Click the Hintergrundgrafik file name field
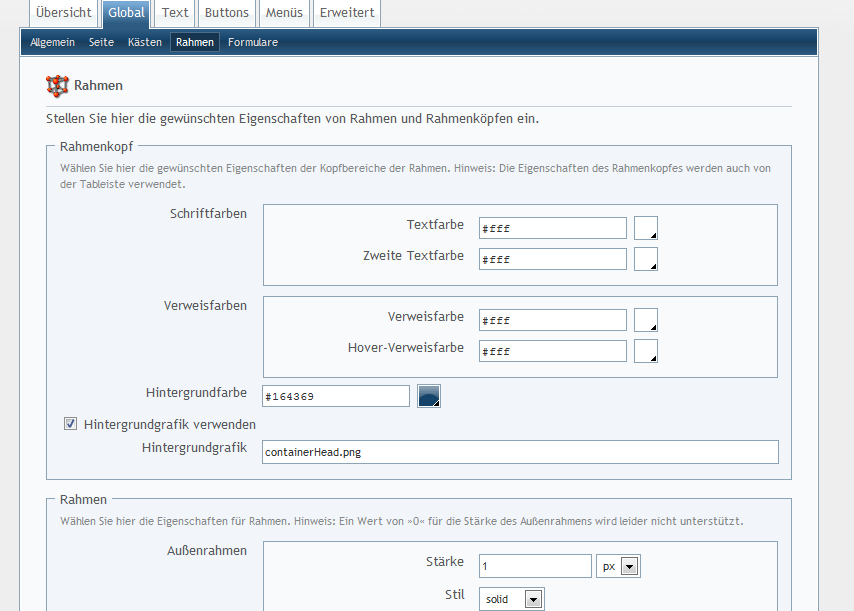 (x=519, y=452)
